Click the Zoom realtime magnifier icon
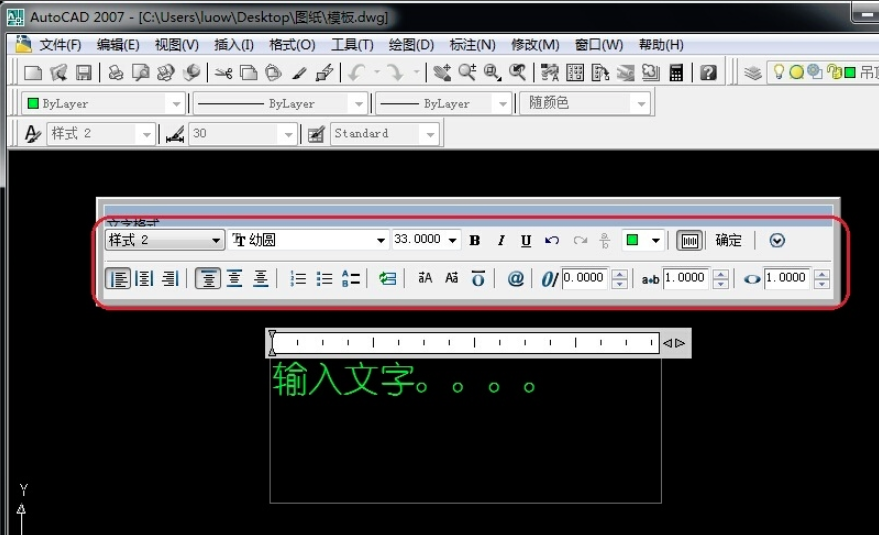Viewport: 879px width, 535px height. pyautogui.click(x=467, y=72)
